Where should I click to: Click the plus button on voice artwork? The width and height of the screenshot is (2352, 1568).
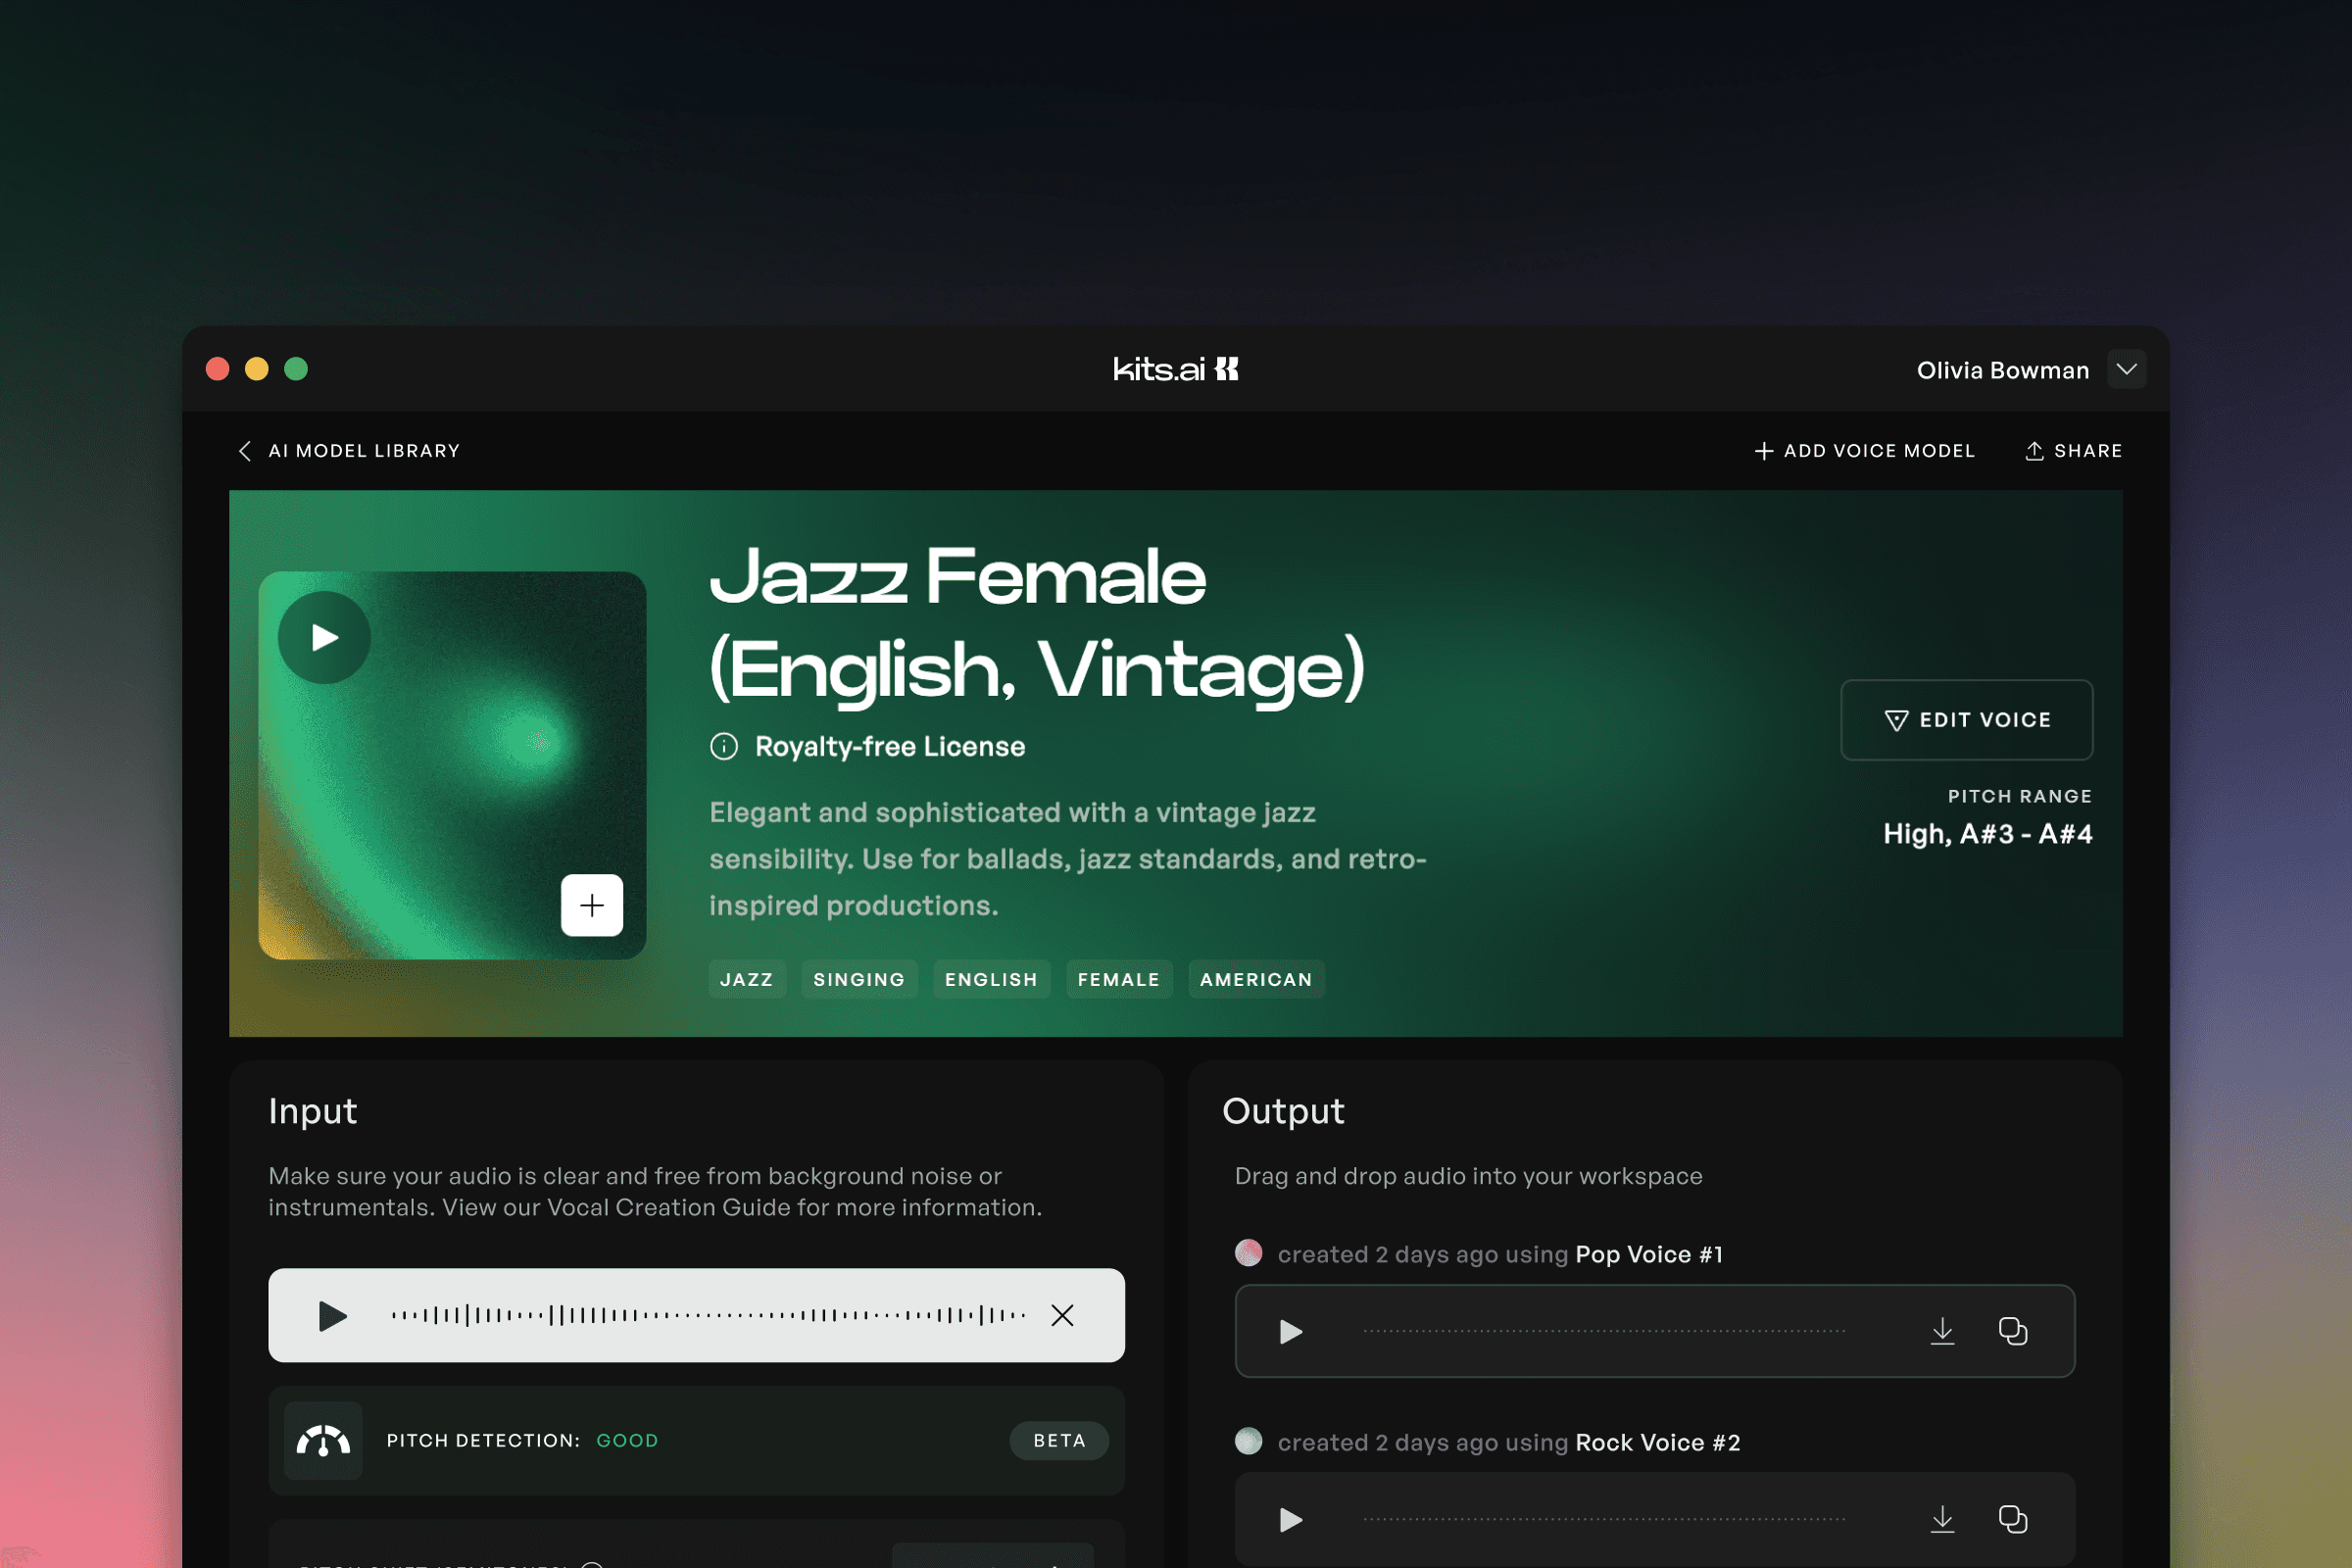(592, 905)
